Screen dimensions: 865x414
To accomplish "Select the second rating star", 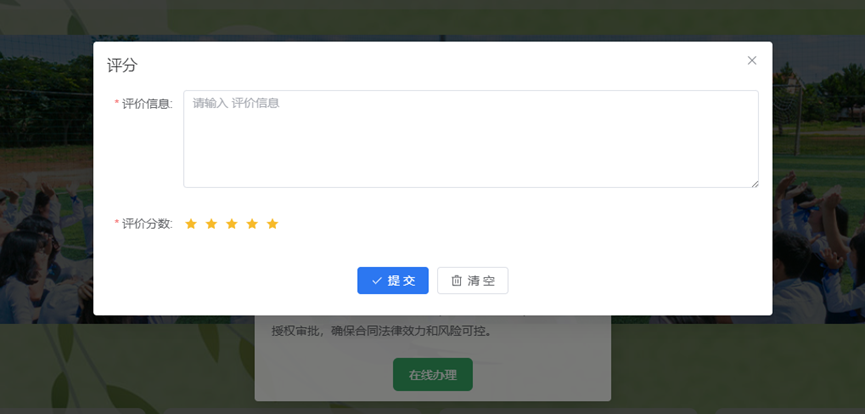I will pos(211,224).
